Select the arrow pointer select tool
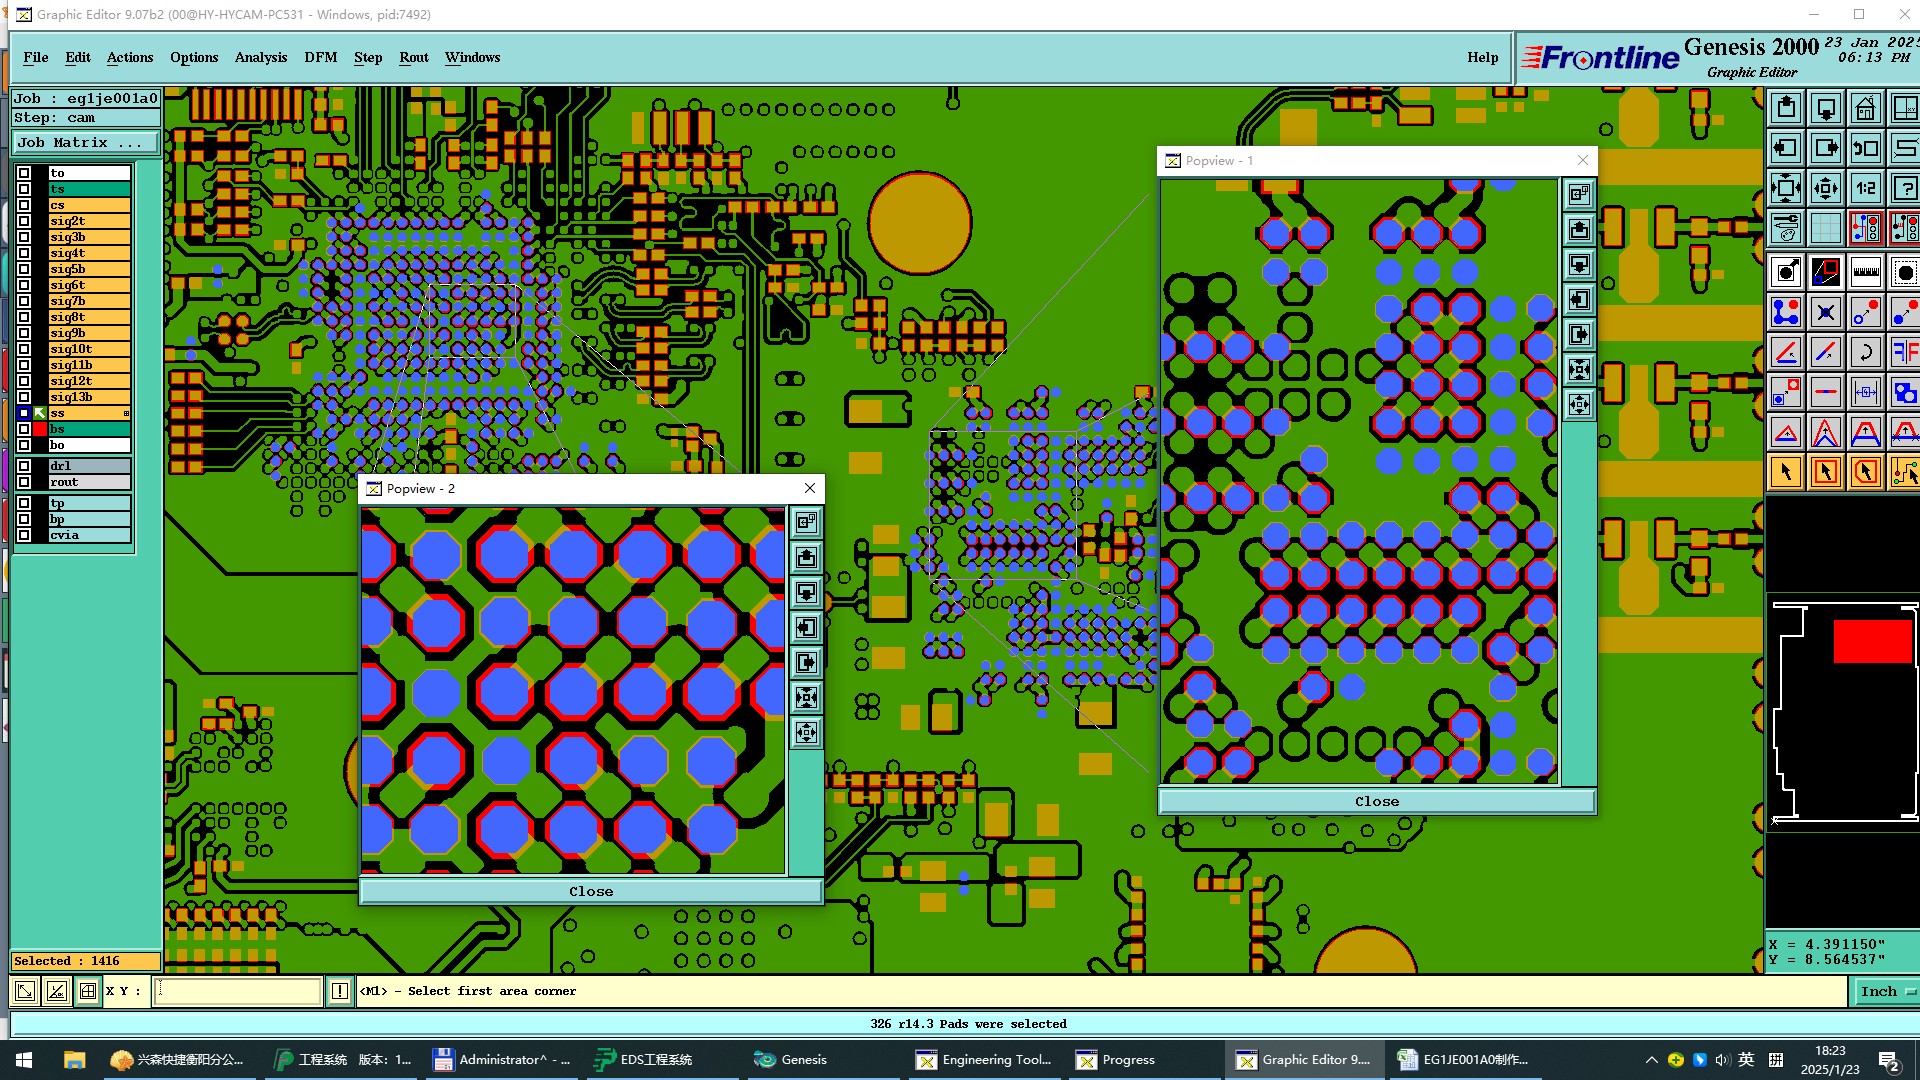The width and height of the screenshot is (1920, 1080). click(1786, 472)
